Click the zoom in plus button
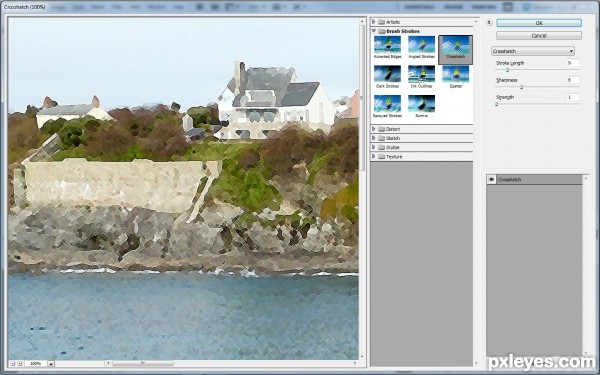The height and width of the screenshot is (375, 600). click(20, 363)
